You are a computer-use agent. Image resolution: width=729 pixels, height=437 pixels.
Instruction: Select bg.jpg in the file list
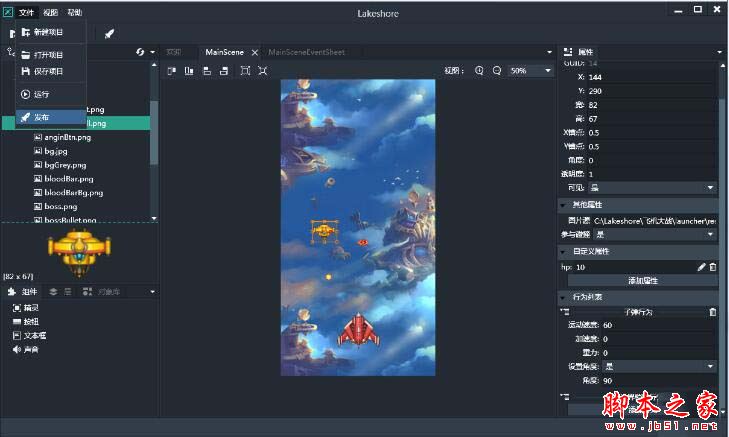pos(56,151)
